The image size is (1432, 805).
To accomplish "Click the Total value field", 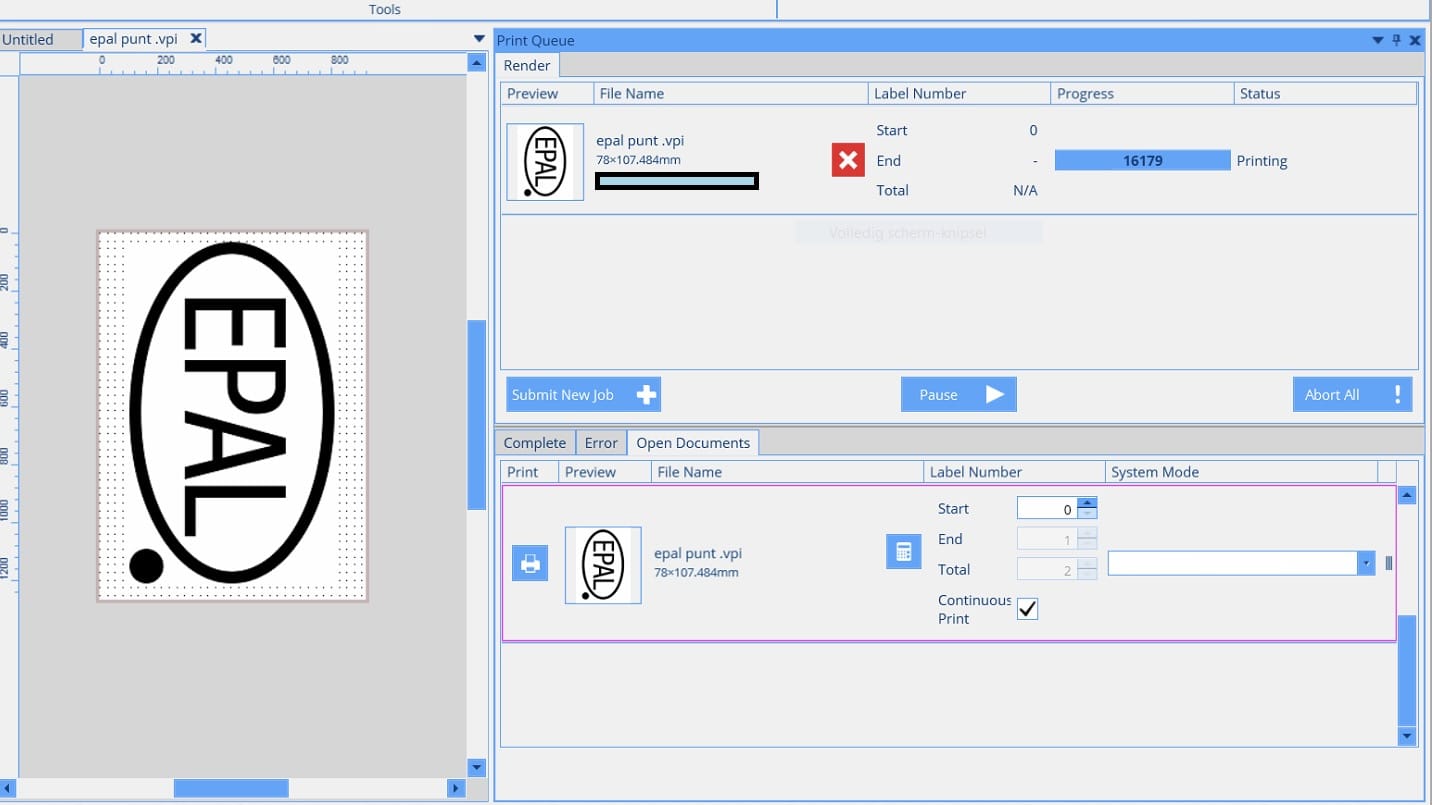I will [x=1047, y=569].
